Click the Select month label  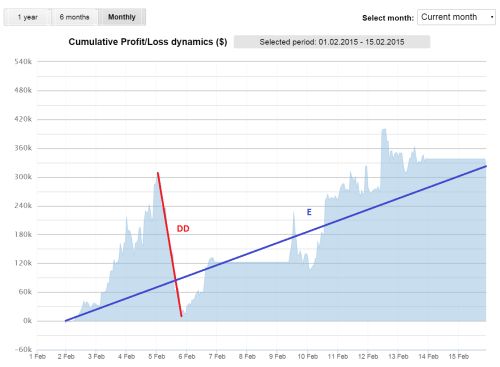[x=388, y=18]
